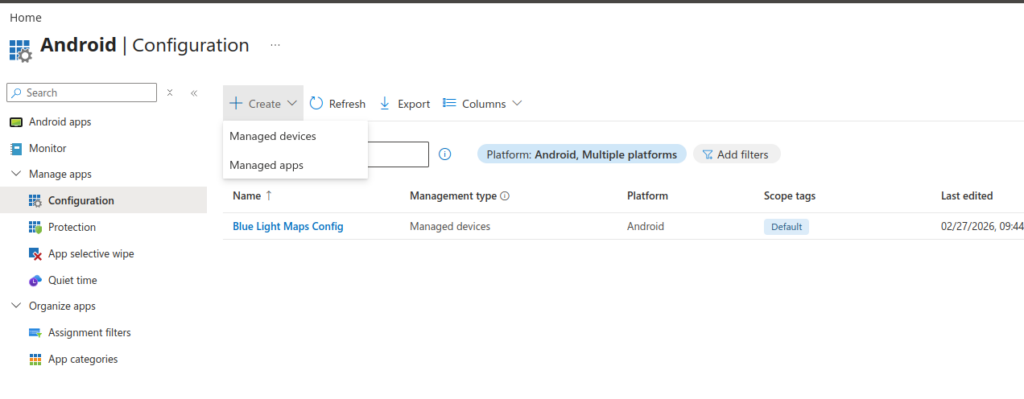Click the Export download arrow icon
The height and width of the screenshot is (399, 1024).
pos(385,103)
